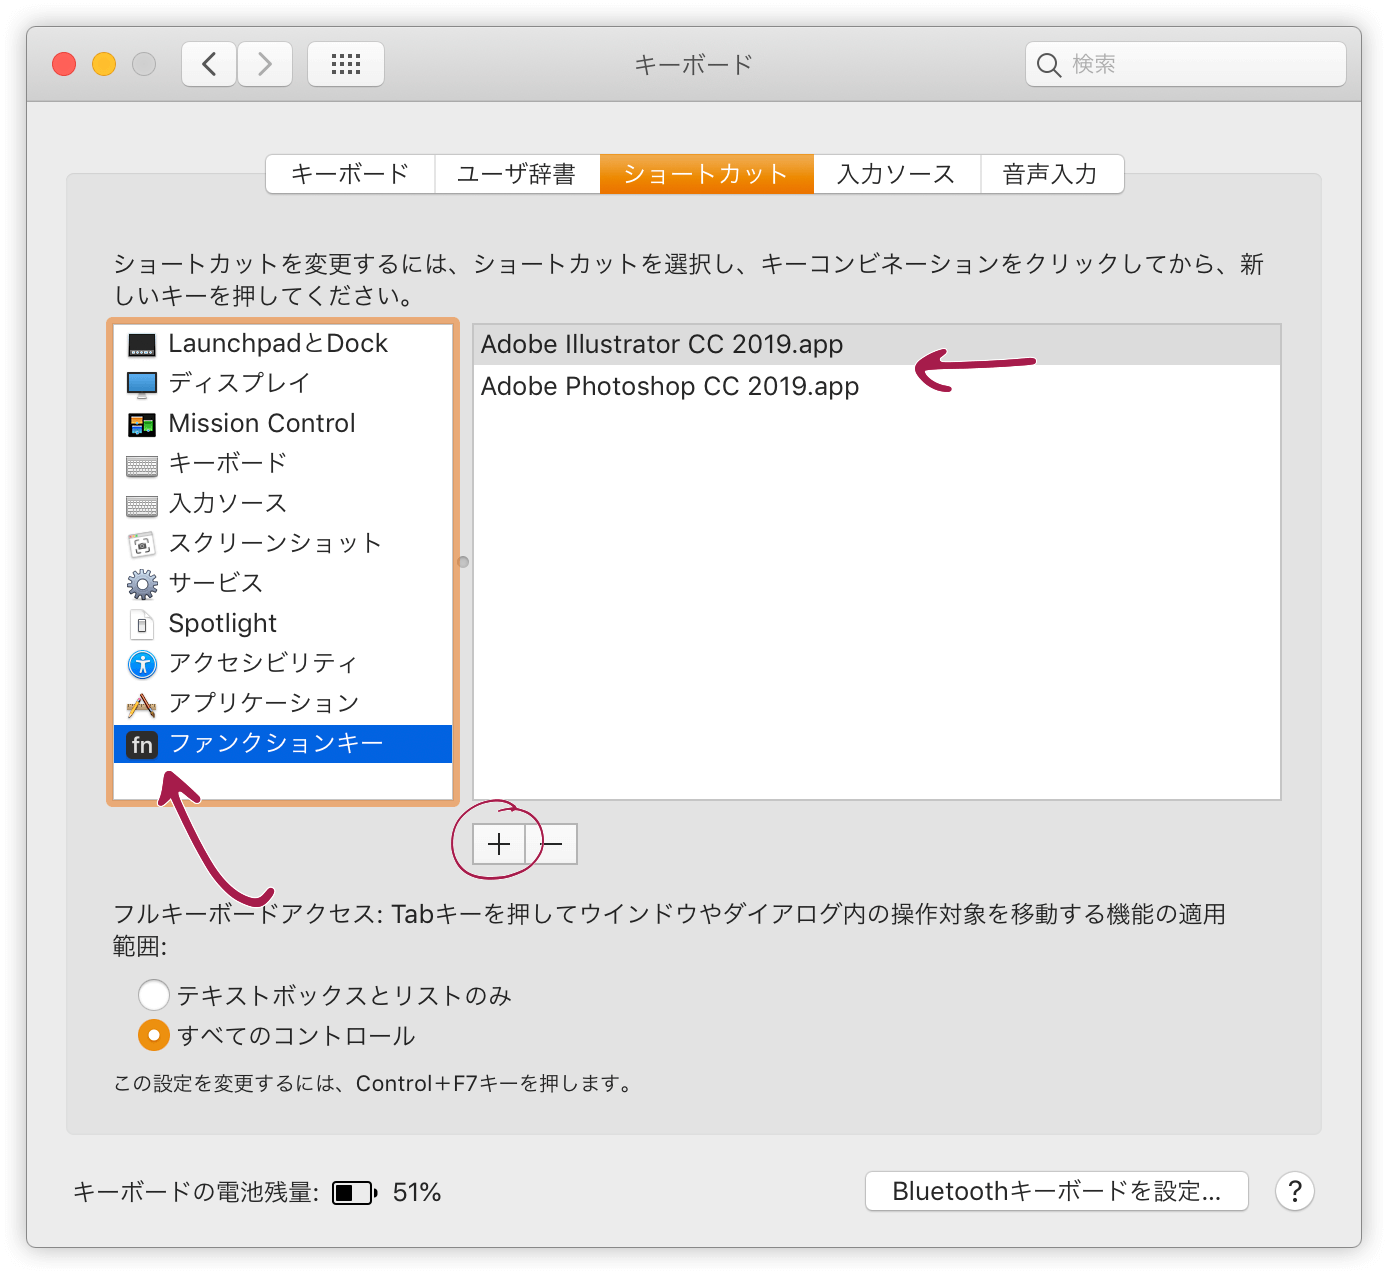Screen dimensions: 1389x1275
Task: Select サービス category row
Action: pos(283,584)
